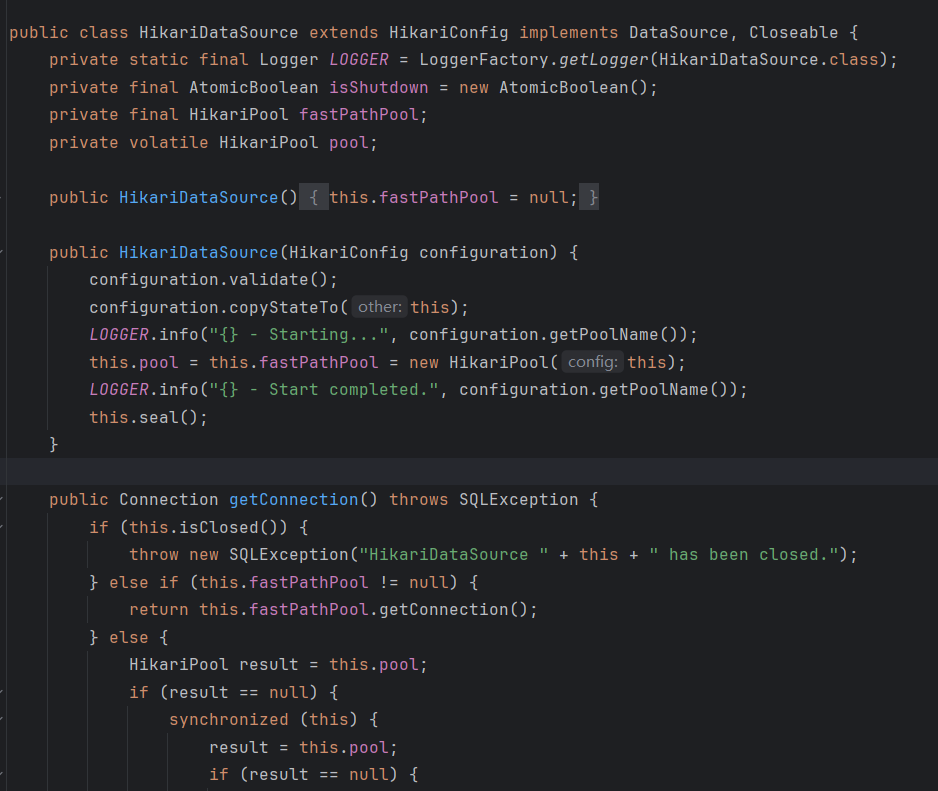Click the 'other:' parameter inlay hint
The width and height of the screenshot is (938, 791).
[x=379, y=307]
